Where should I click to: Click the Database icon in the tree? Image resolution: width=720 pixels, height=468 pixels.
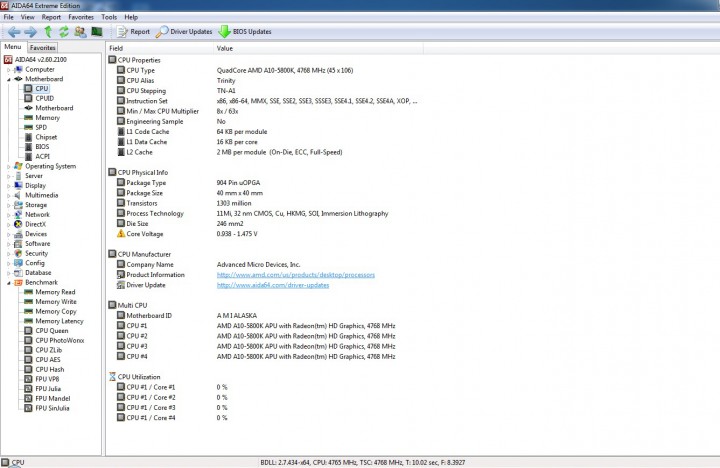[18, 272]
